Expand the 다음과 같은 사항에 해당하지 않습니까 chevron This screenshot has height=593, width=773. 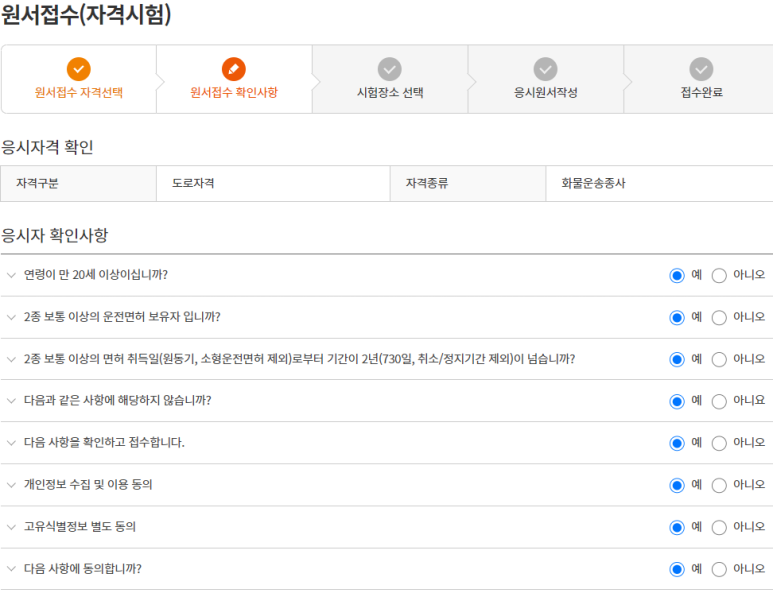[11, 401]
